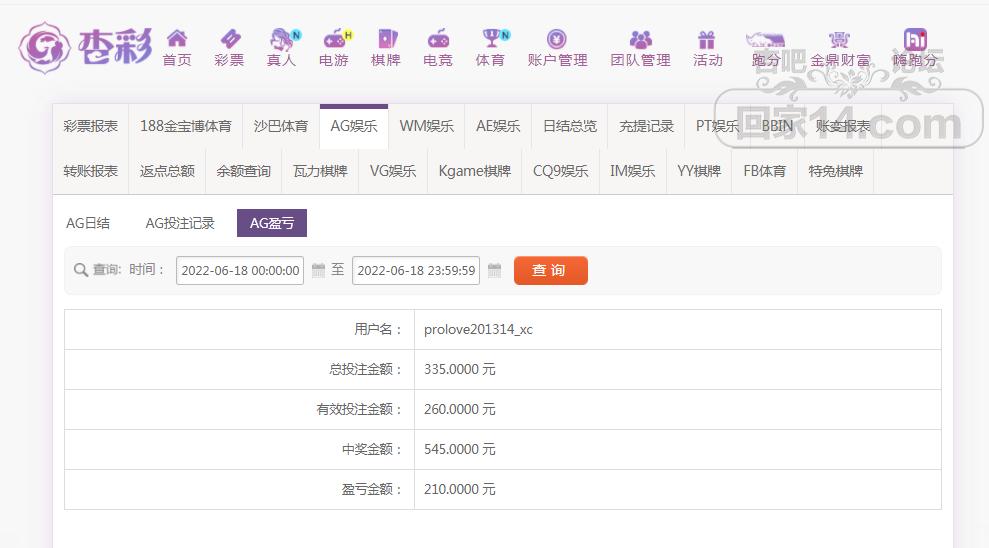The image size is (989, 548).
Task: Click the 彩票 lottery ticket icon
Action: click(x=230, y=39)
